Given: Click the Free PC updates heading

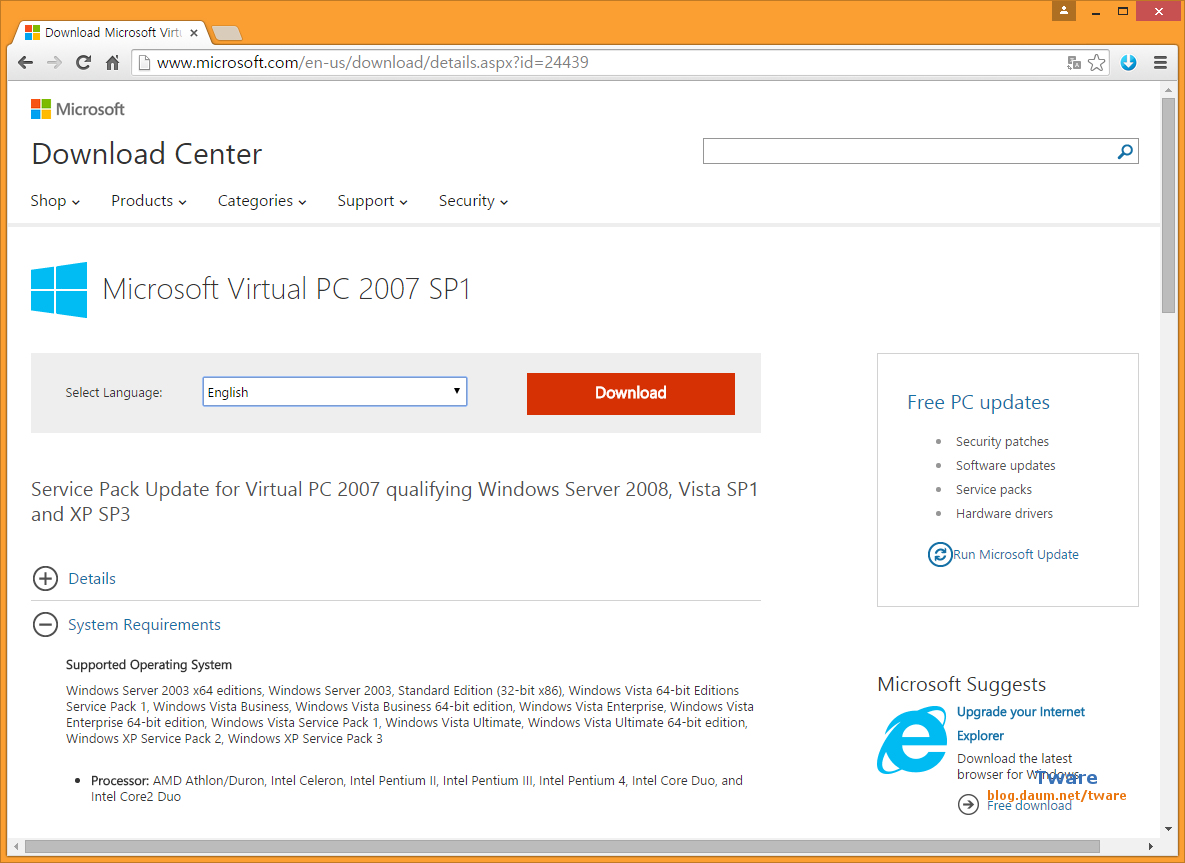Looking at the screenshot, I should click(x=979, y=402).
